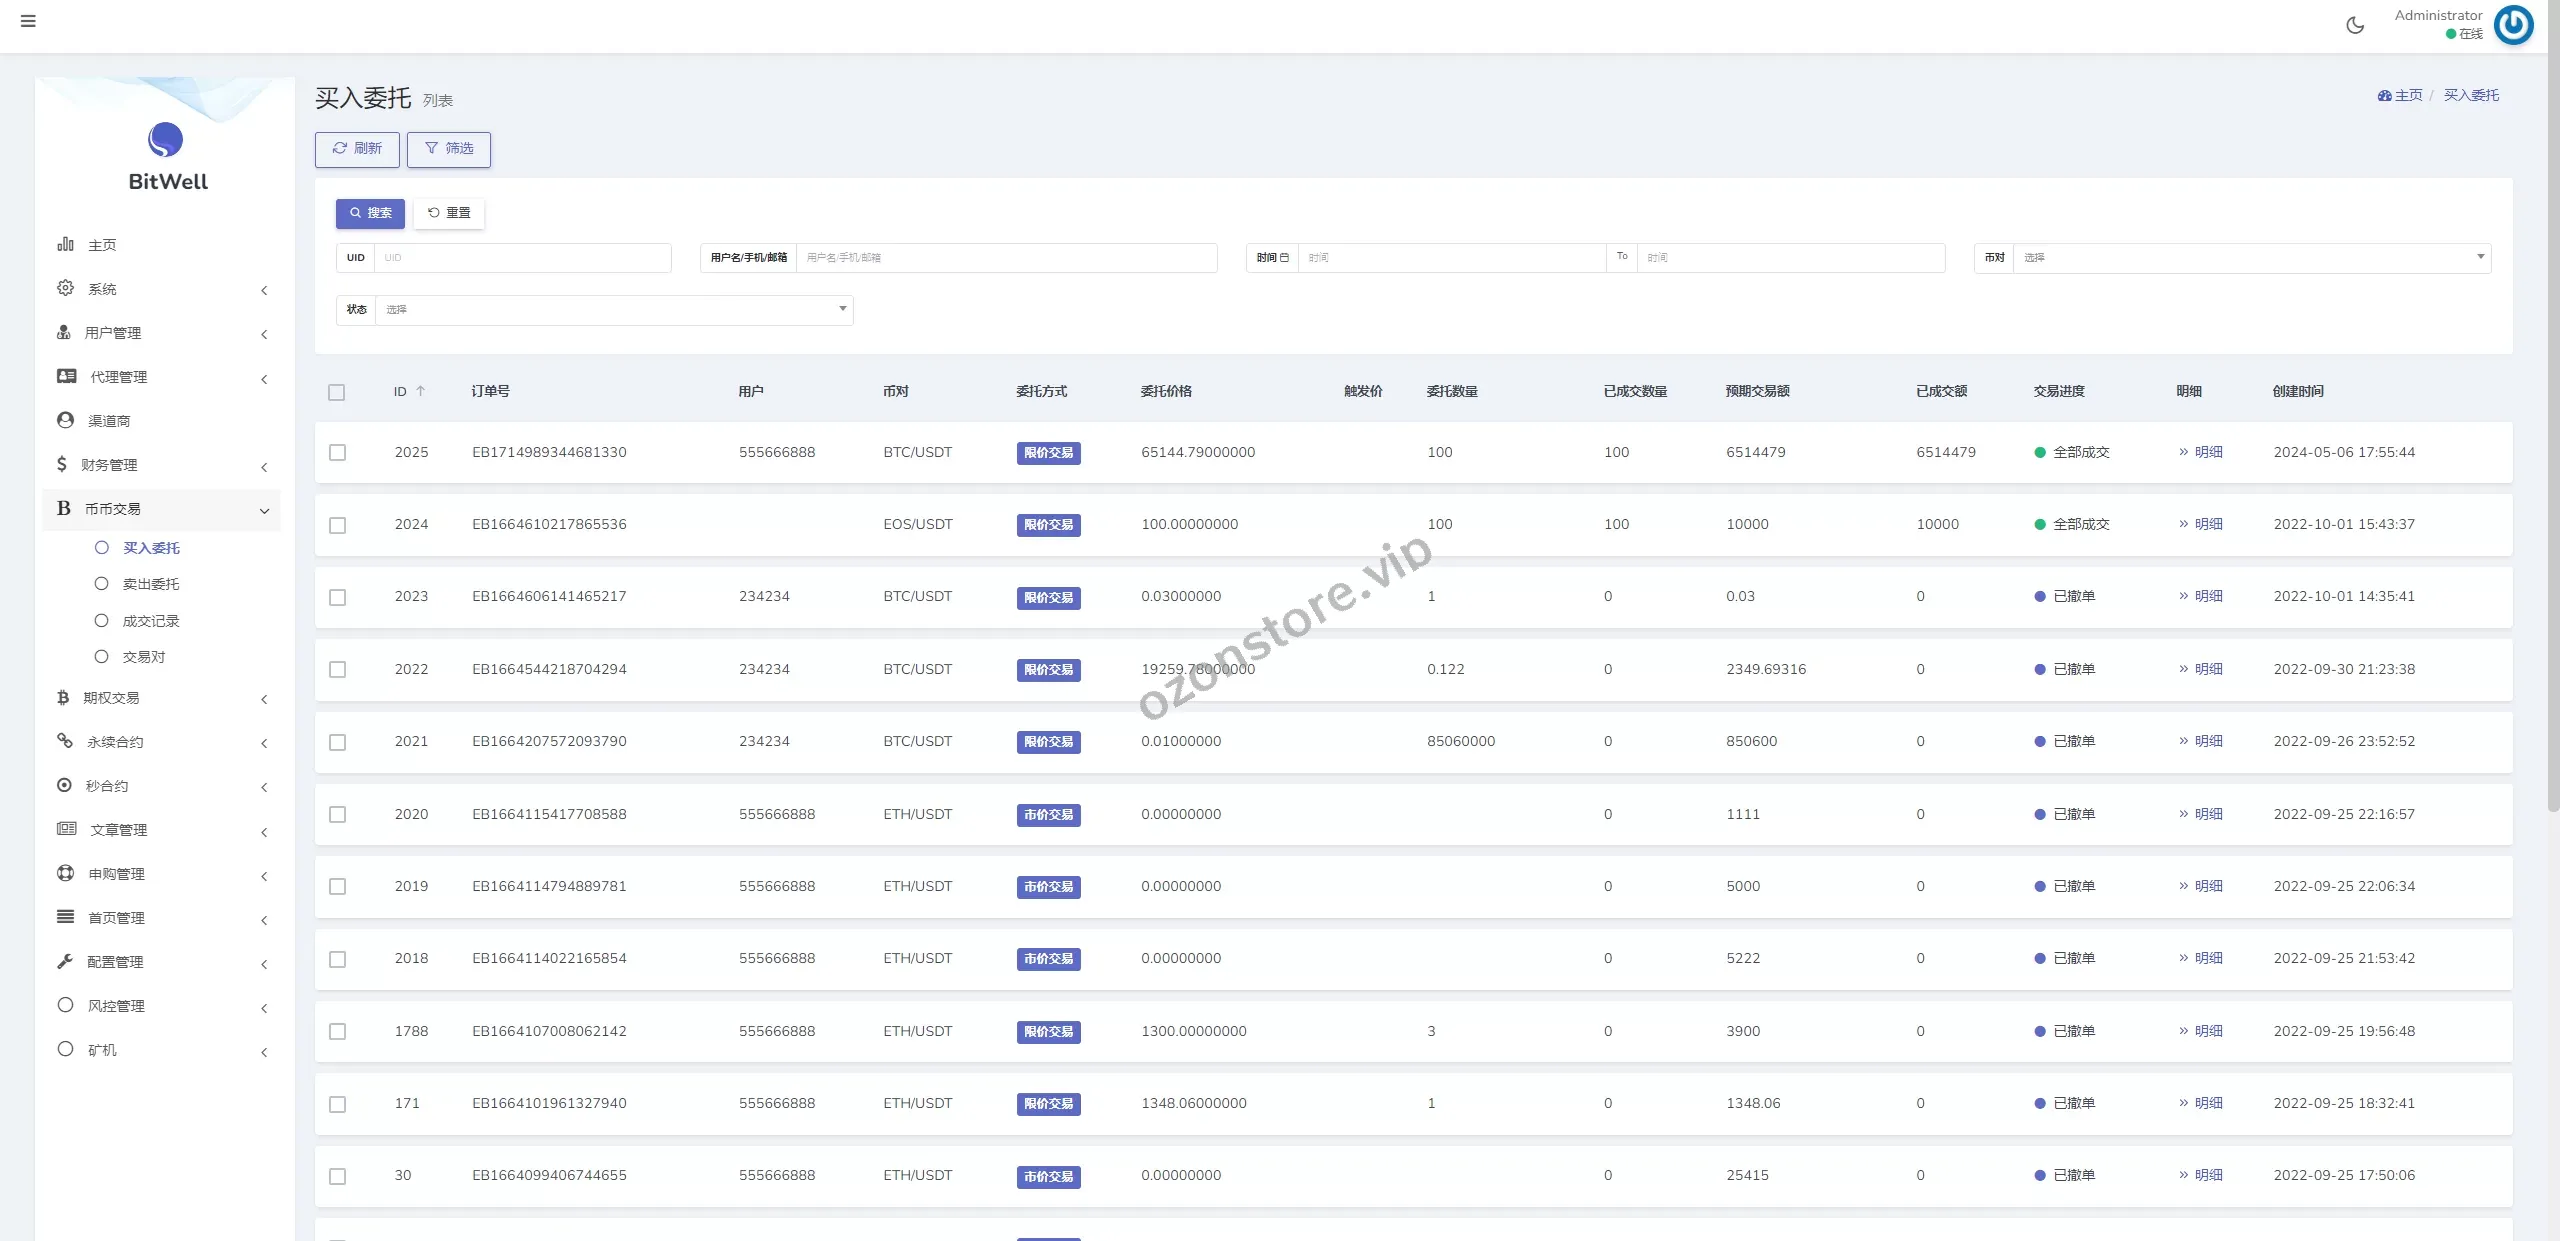Click the 主页 bar chart sidebar icon

(x=65, y=244)
